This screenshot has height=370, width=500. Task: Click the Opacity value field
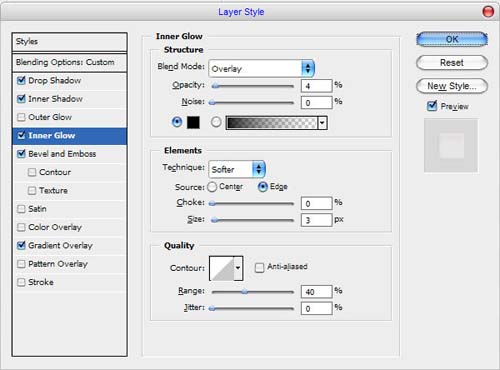316,86
